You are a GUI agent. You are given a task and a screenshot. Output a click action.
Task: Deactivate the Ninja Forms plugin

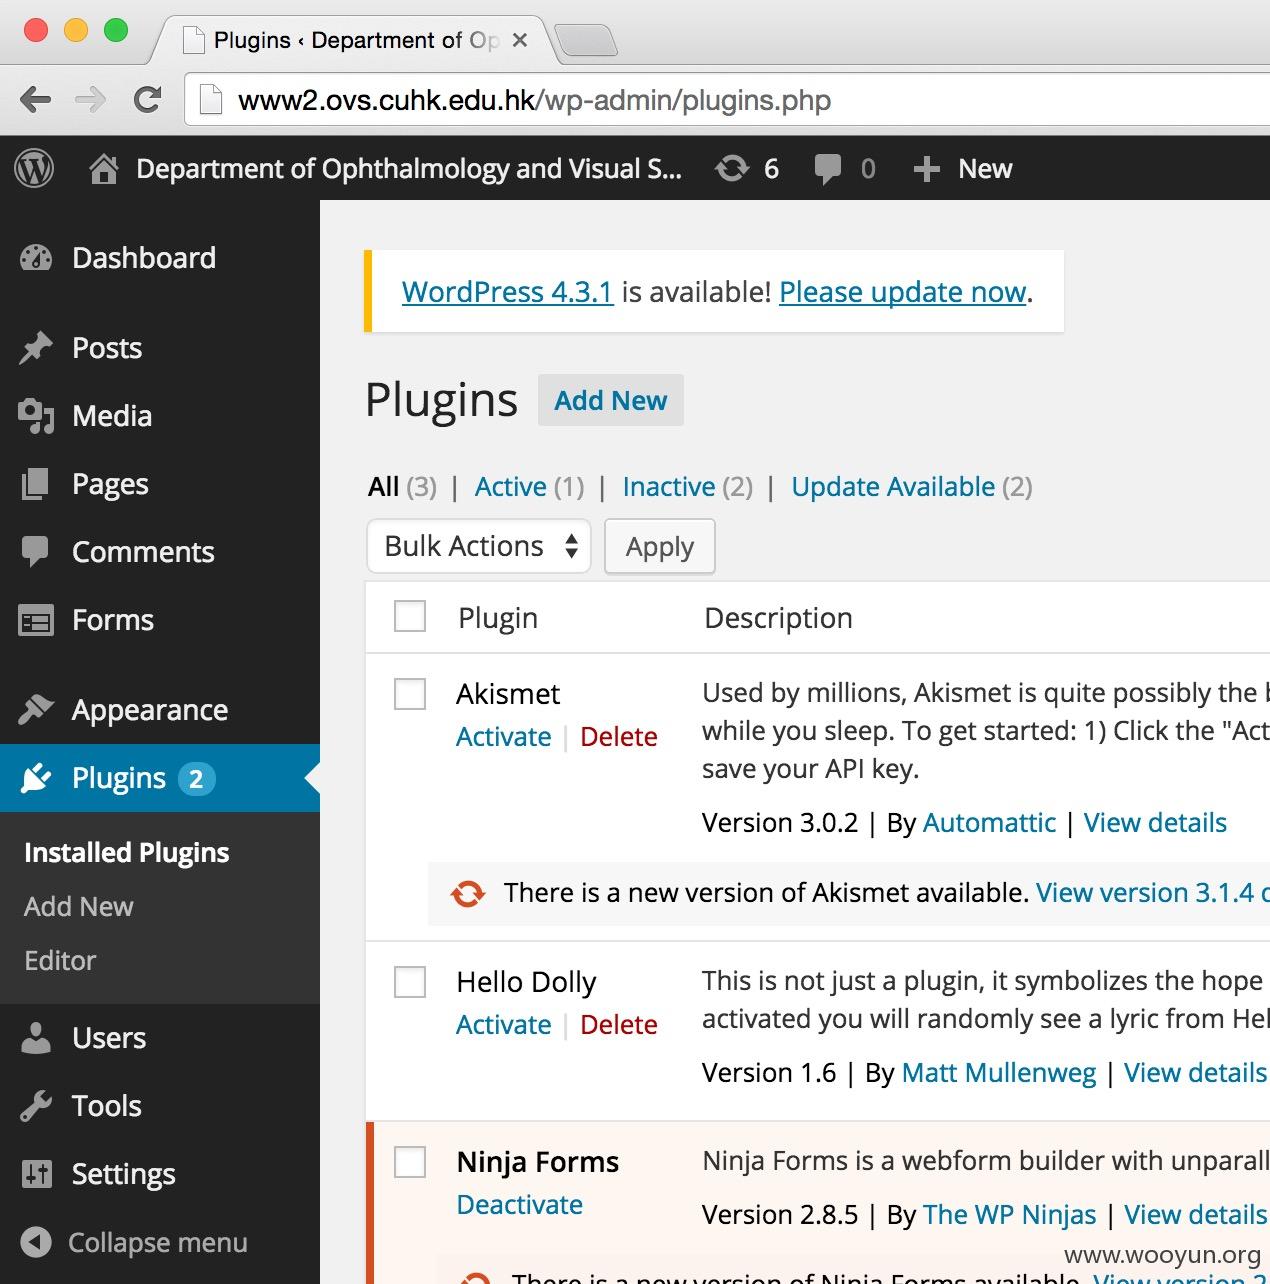pos(520,1205)
